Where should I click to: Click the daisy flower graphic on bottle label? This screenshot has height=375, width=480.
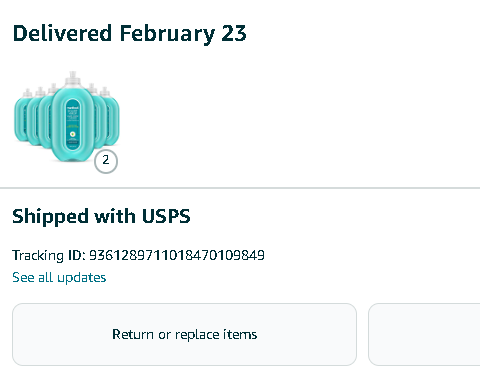pyautogui.click(x=73, y=134)
